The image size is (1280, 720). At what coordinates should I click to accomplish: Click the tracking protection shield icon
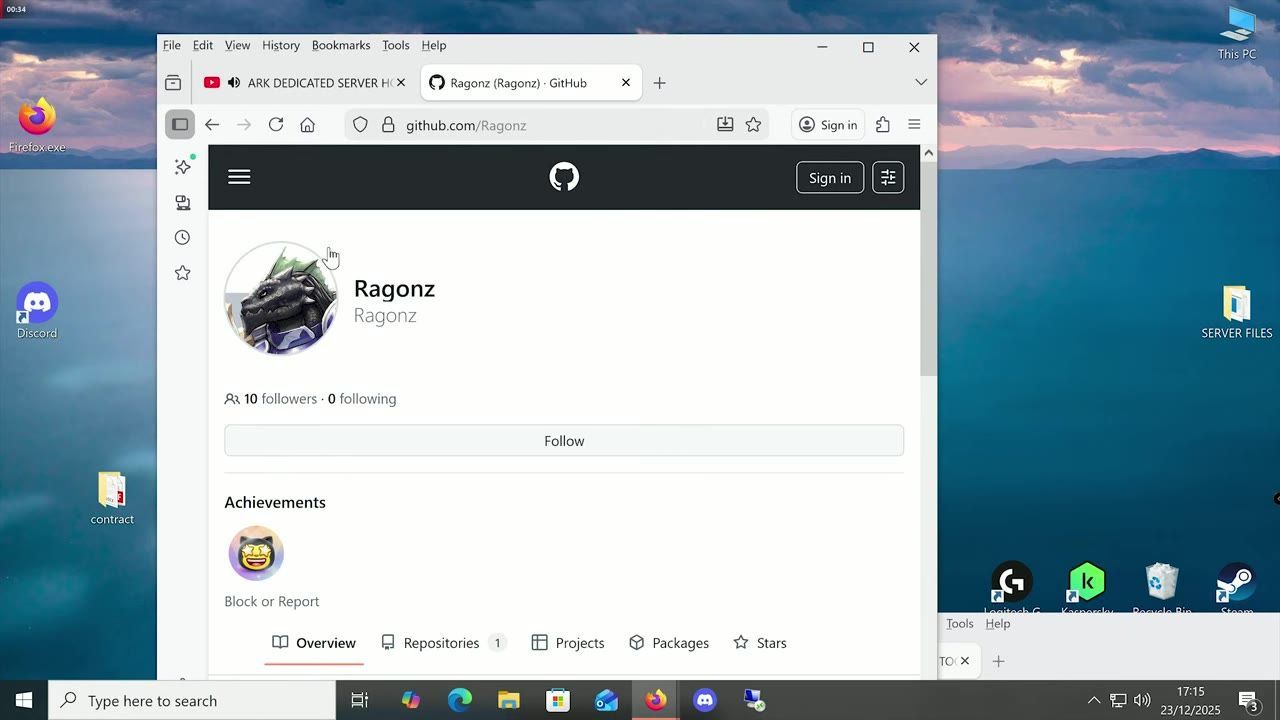point(360,125)
